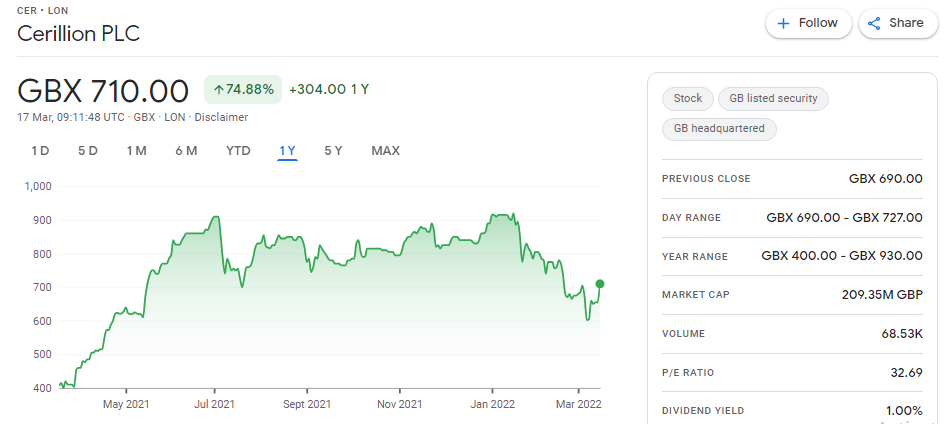The height and width of the screenshot is (424, 945).
Task: Click the MARKET CAP label
Action: coord(695,295)
